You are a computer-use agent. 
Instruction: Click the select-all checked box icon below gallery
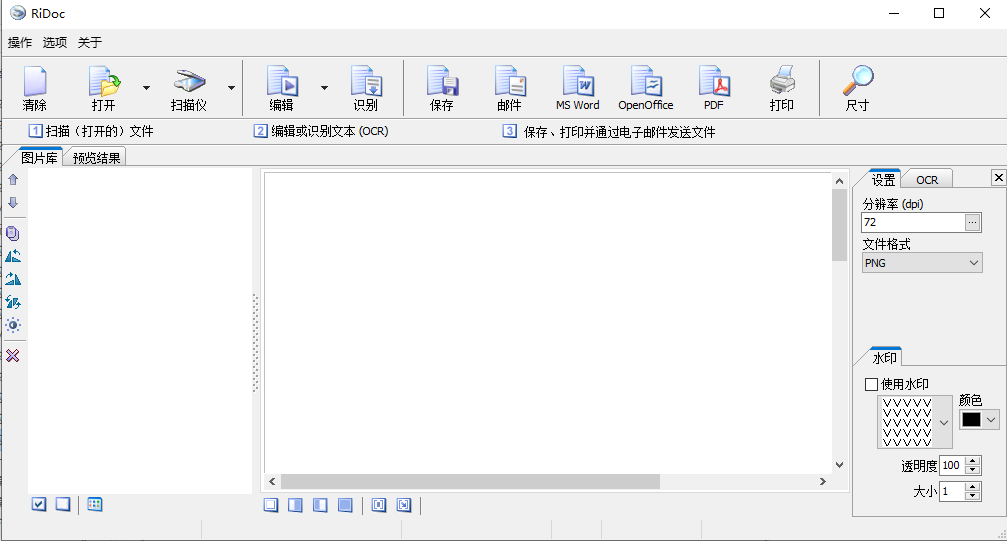[39, 504]
